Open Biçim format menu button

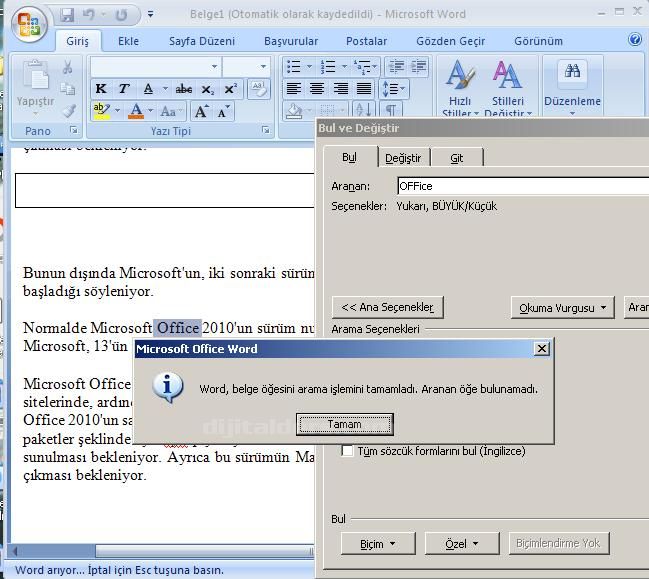377,544
